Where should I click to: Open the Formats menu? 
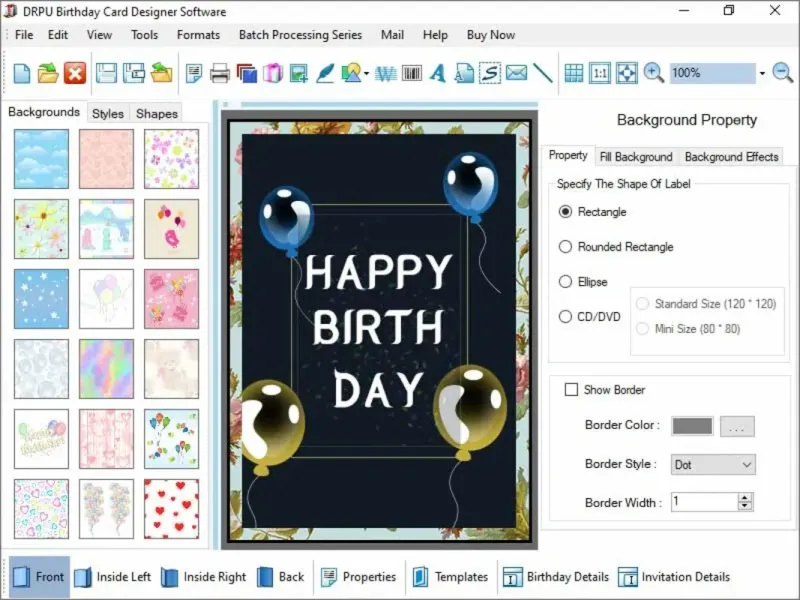pos(198,35)
